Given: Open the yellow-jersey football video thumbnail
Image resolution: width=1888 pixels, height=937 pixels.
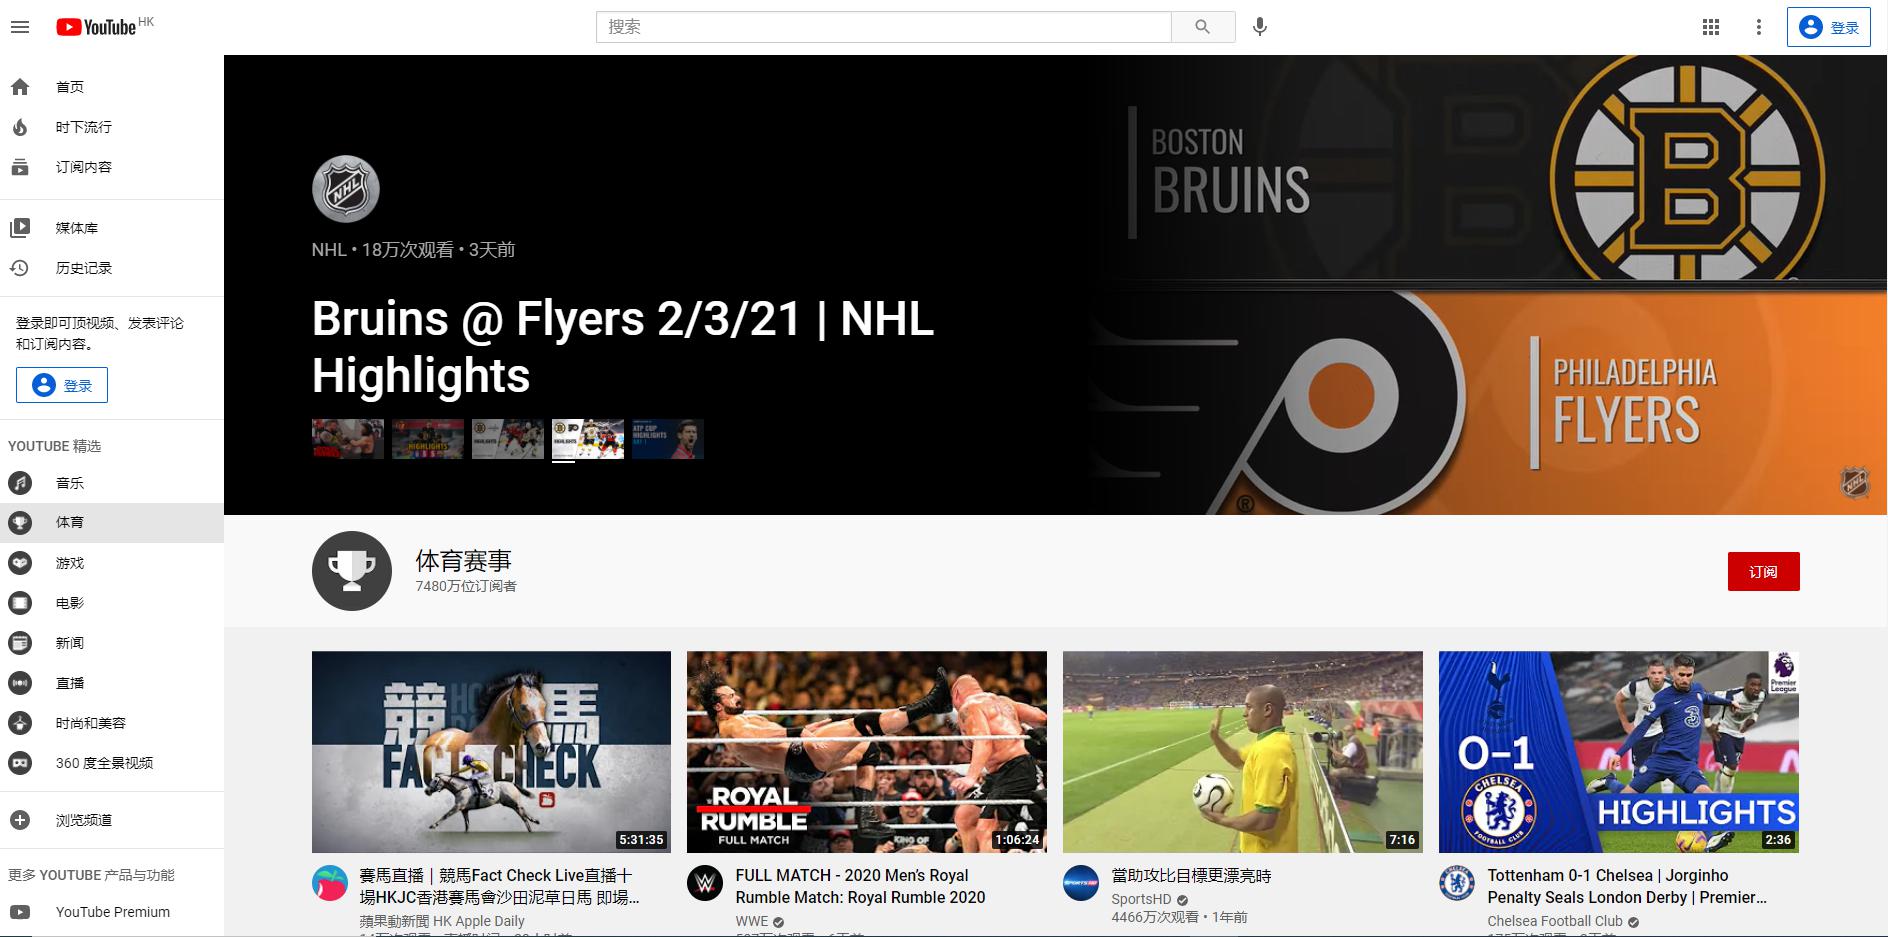Looking at the screenshot, I should (x=1243, y=752).
